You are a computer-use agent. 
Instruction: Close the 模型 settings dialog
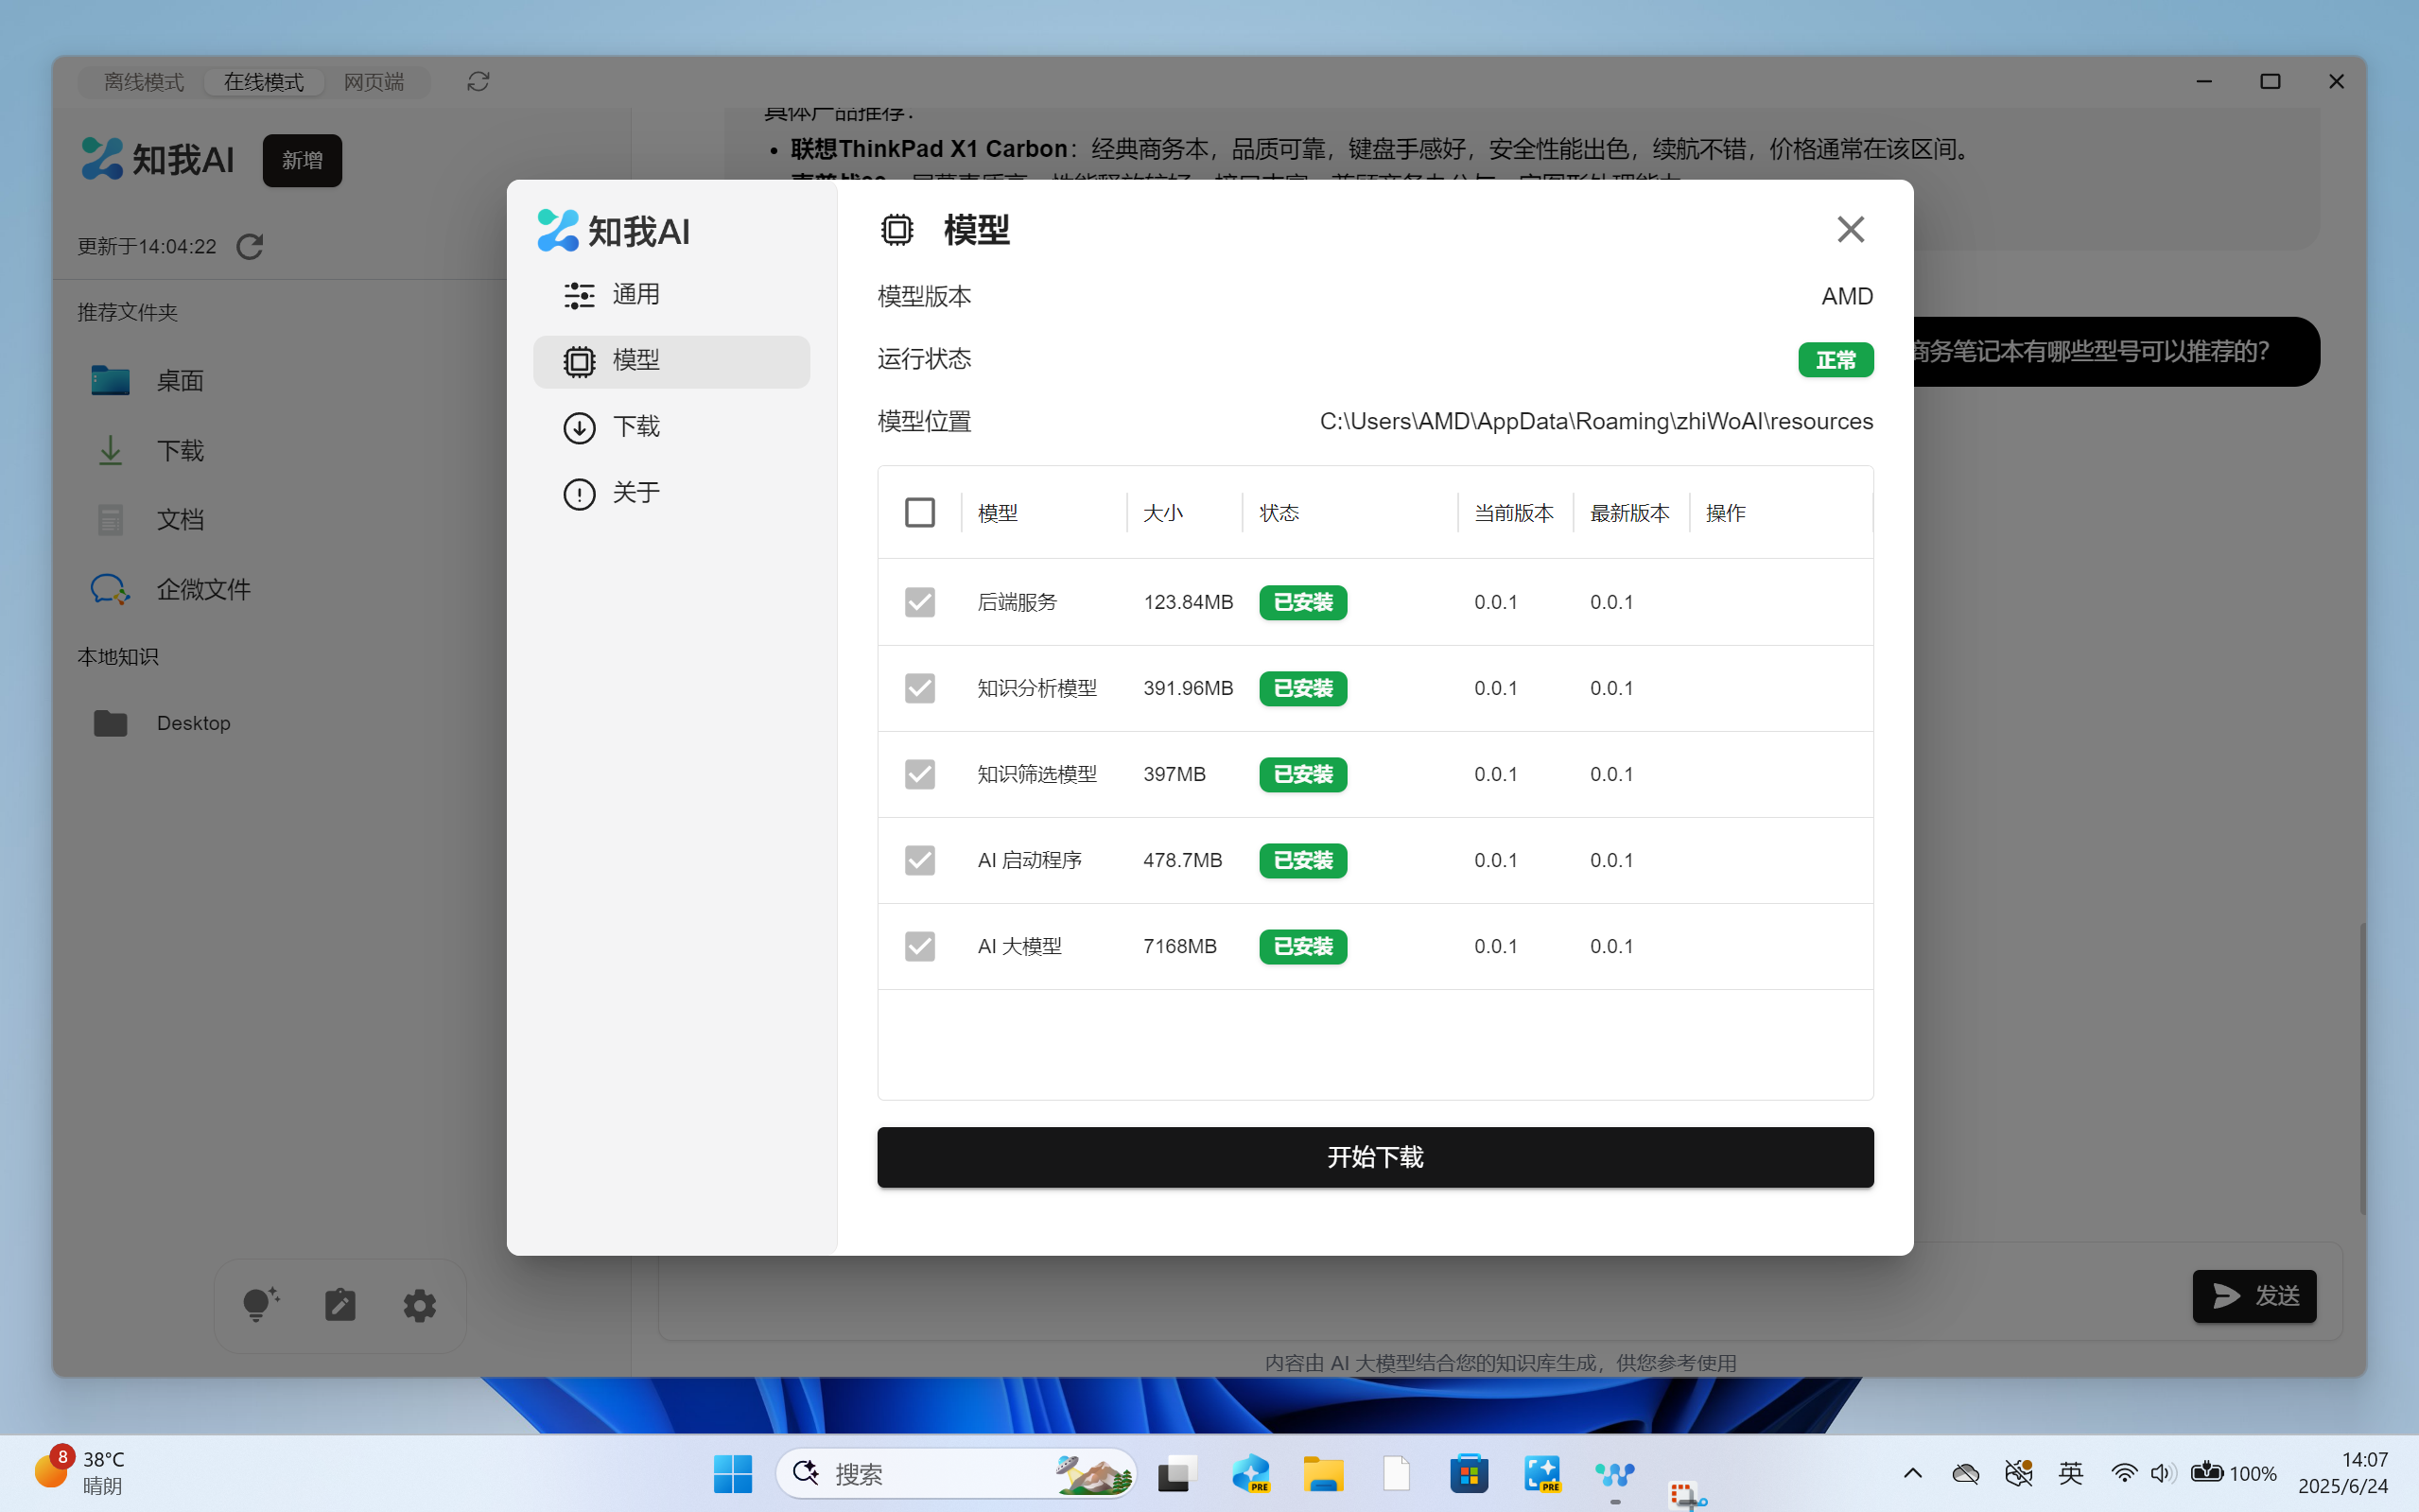(x=1850, y=229)
